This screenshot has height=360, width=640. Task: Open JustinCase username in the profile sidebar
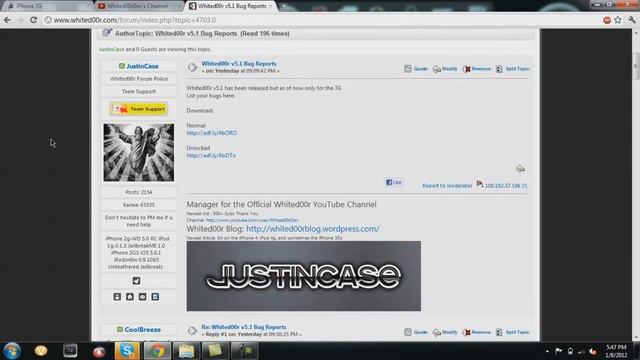(x=142, y=66)
